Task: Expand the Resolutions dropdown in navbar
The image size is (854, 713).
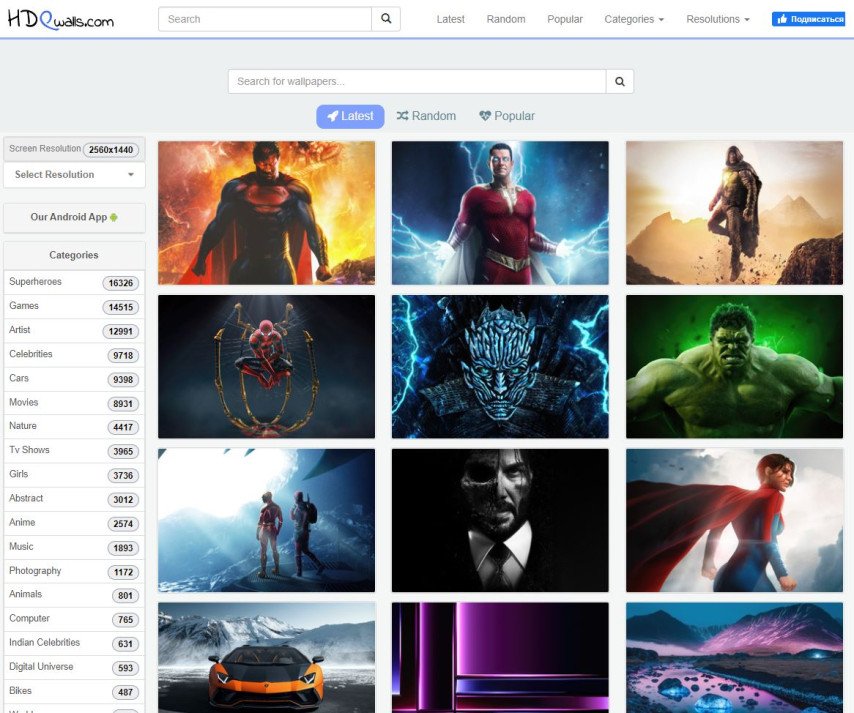Action: 717,19
